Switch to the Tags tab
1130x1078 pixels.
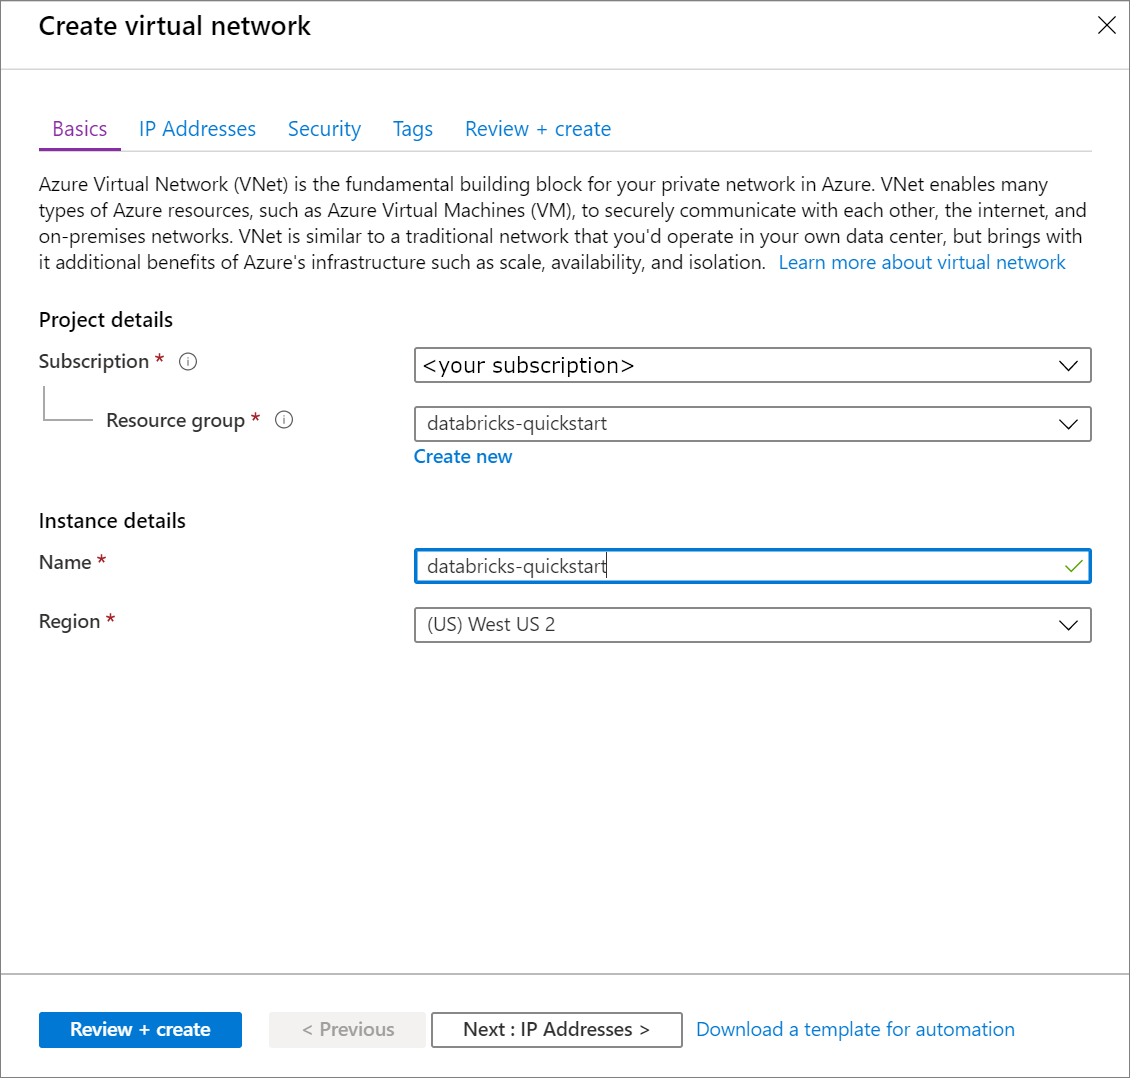413,129
